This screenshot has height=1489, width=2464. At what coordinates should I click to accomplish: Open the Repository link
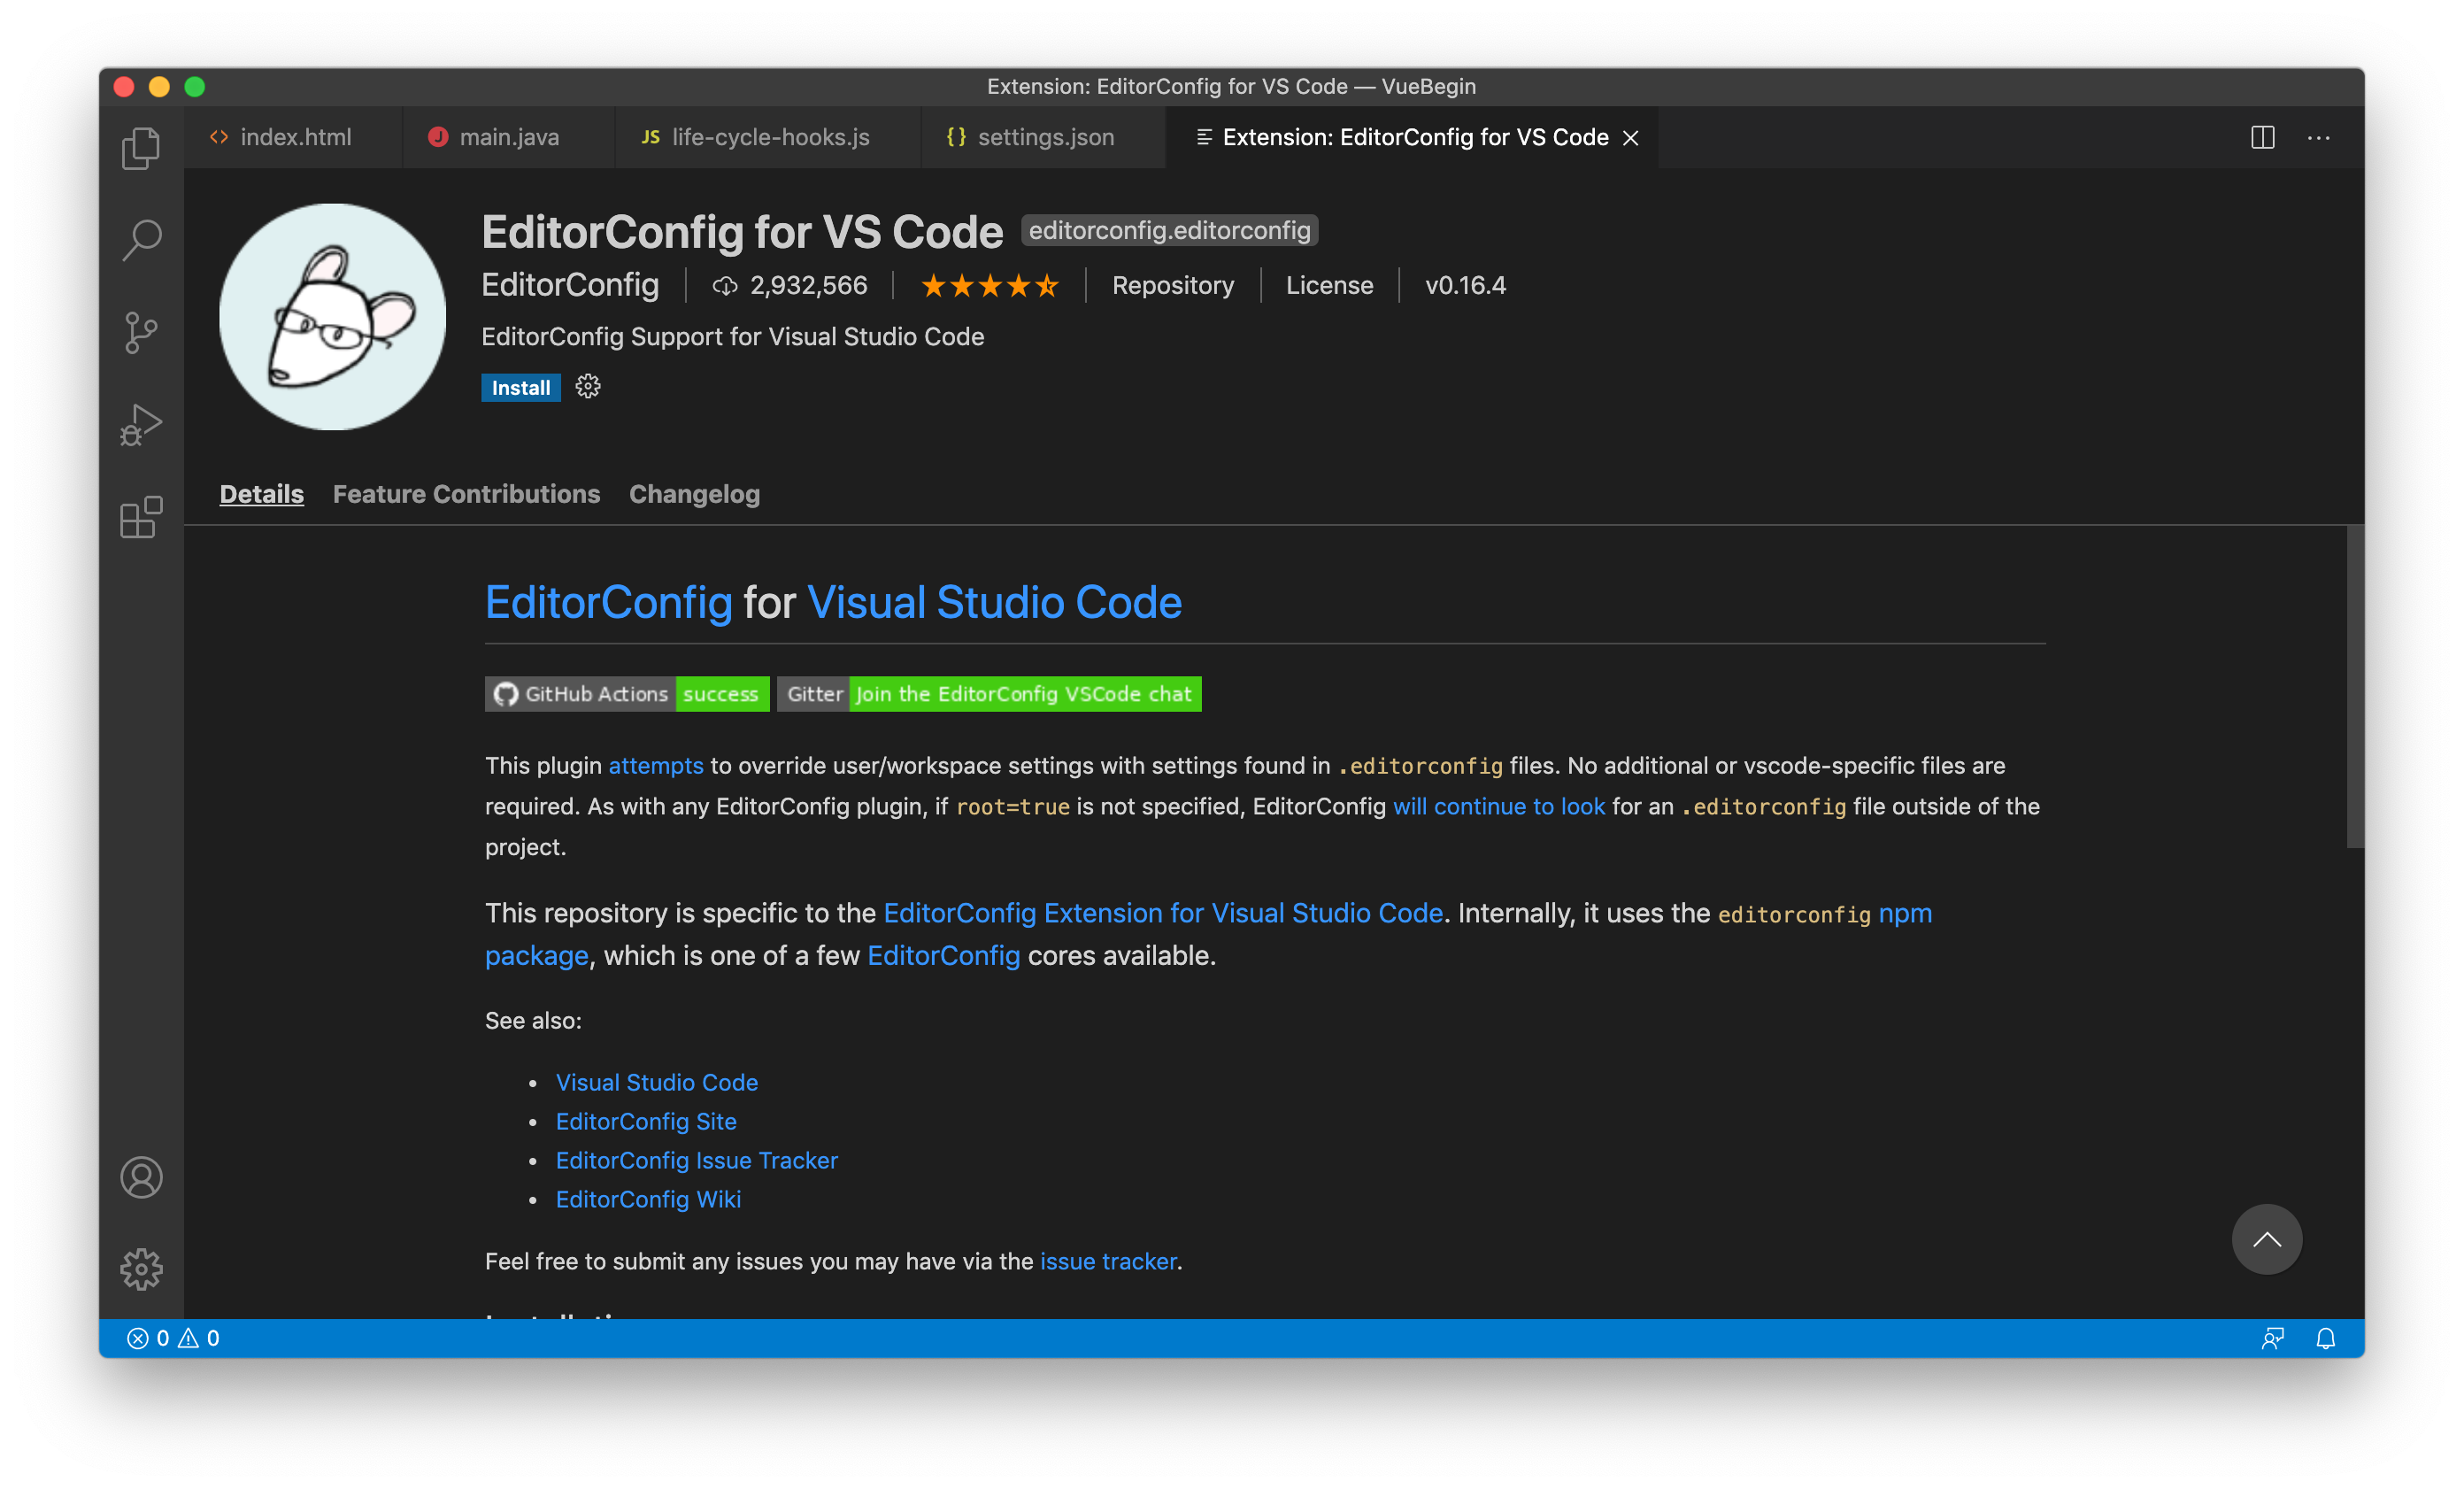pos(1172,285)
